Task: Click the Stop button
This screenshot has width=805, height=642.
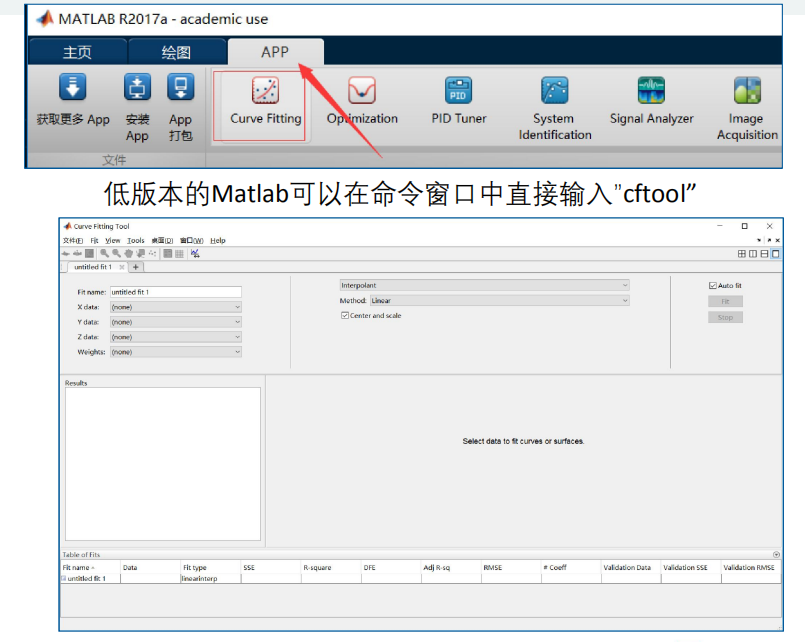Action: (725, 317)
